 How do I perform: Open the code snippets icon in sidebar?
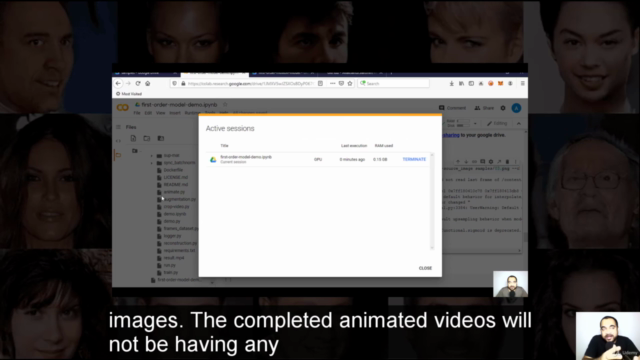(x=118, y=141)
